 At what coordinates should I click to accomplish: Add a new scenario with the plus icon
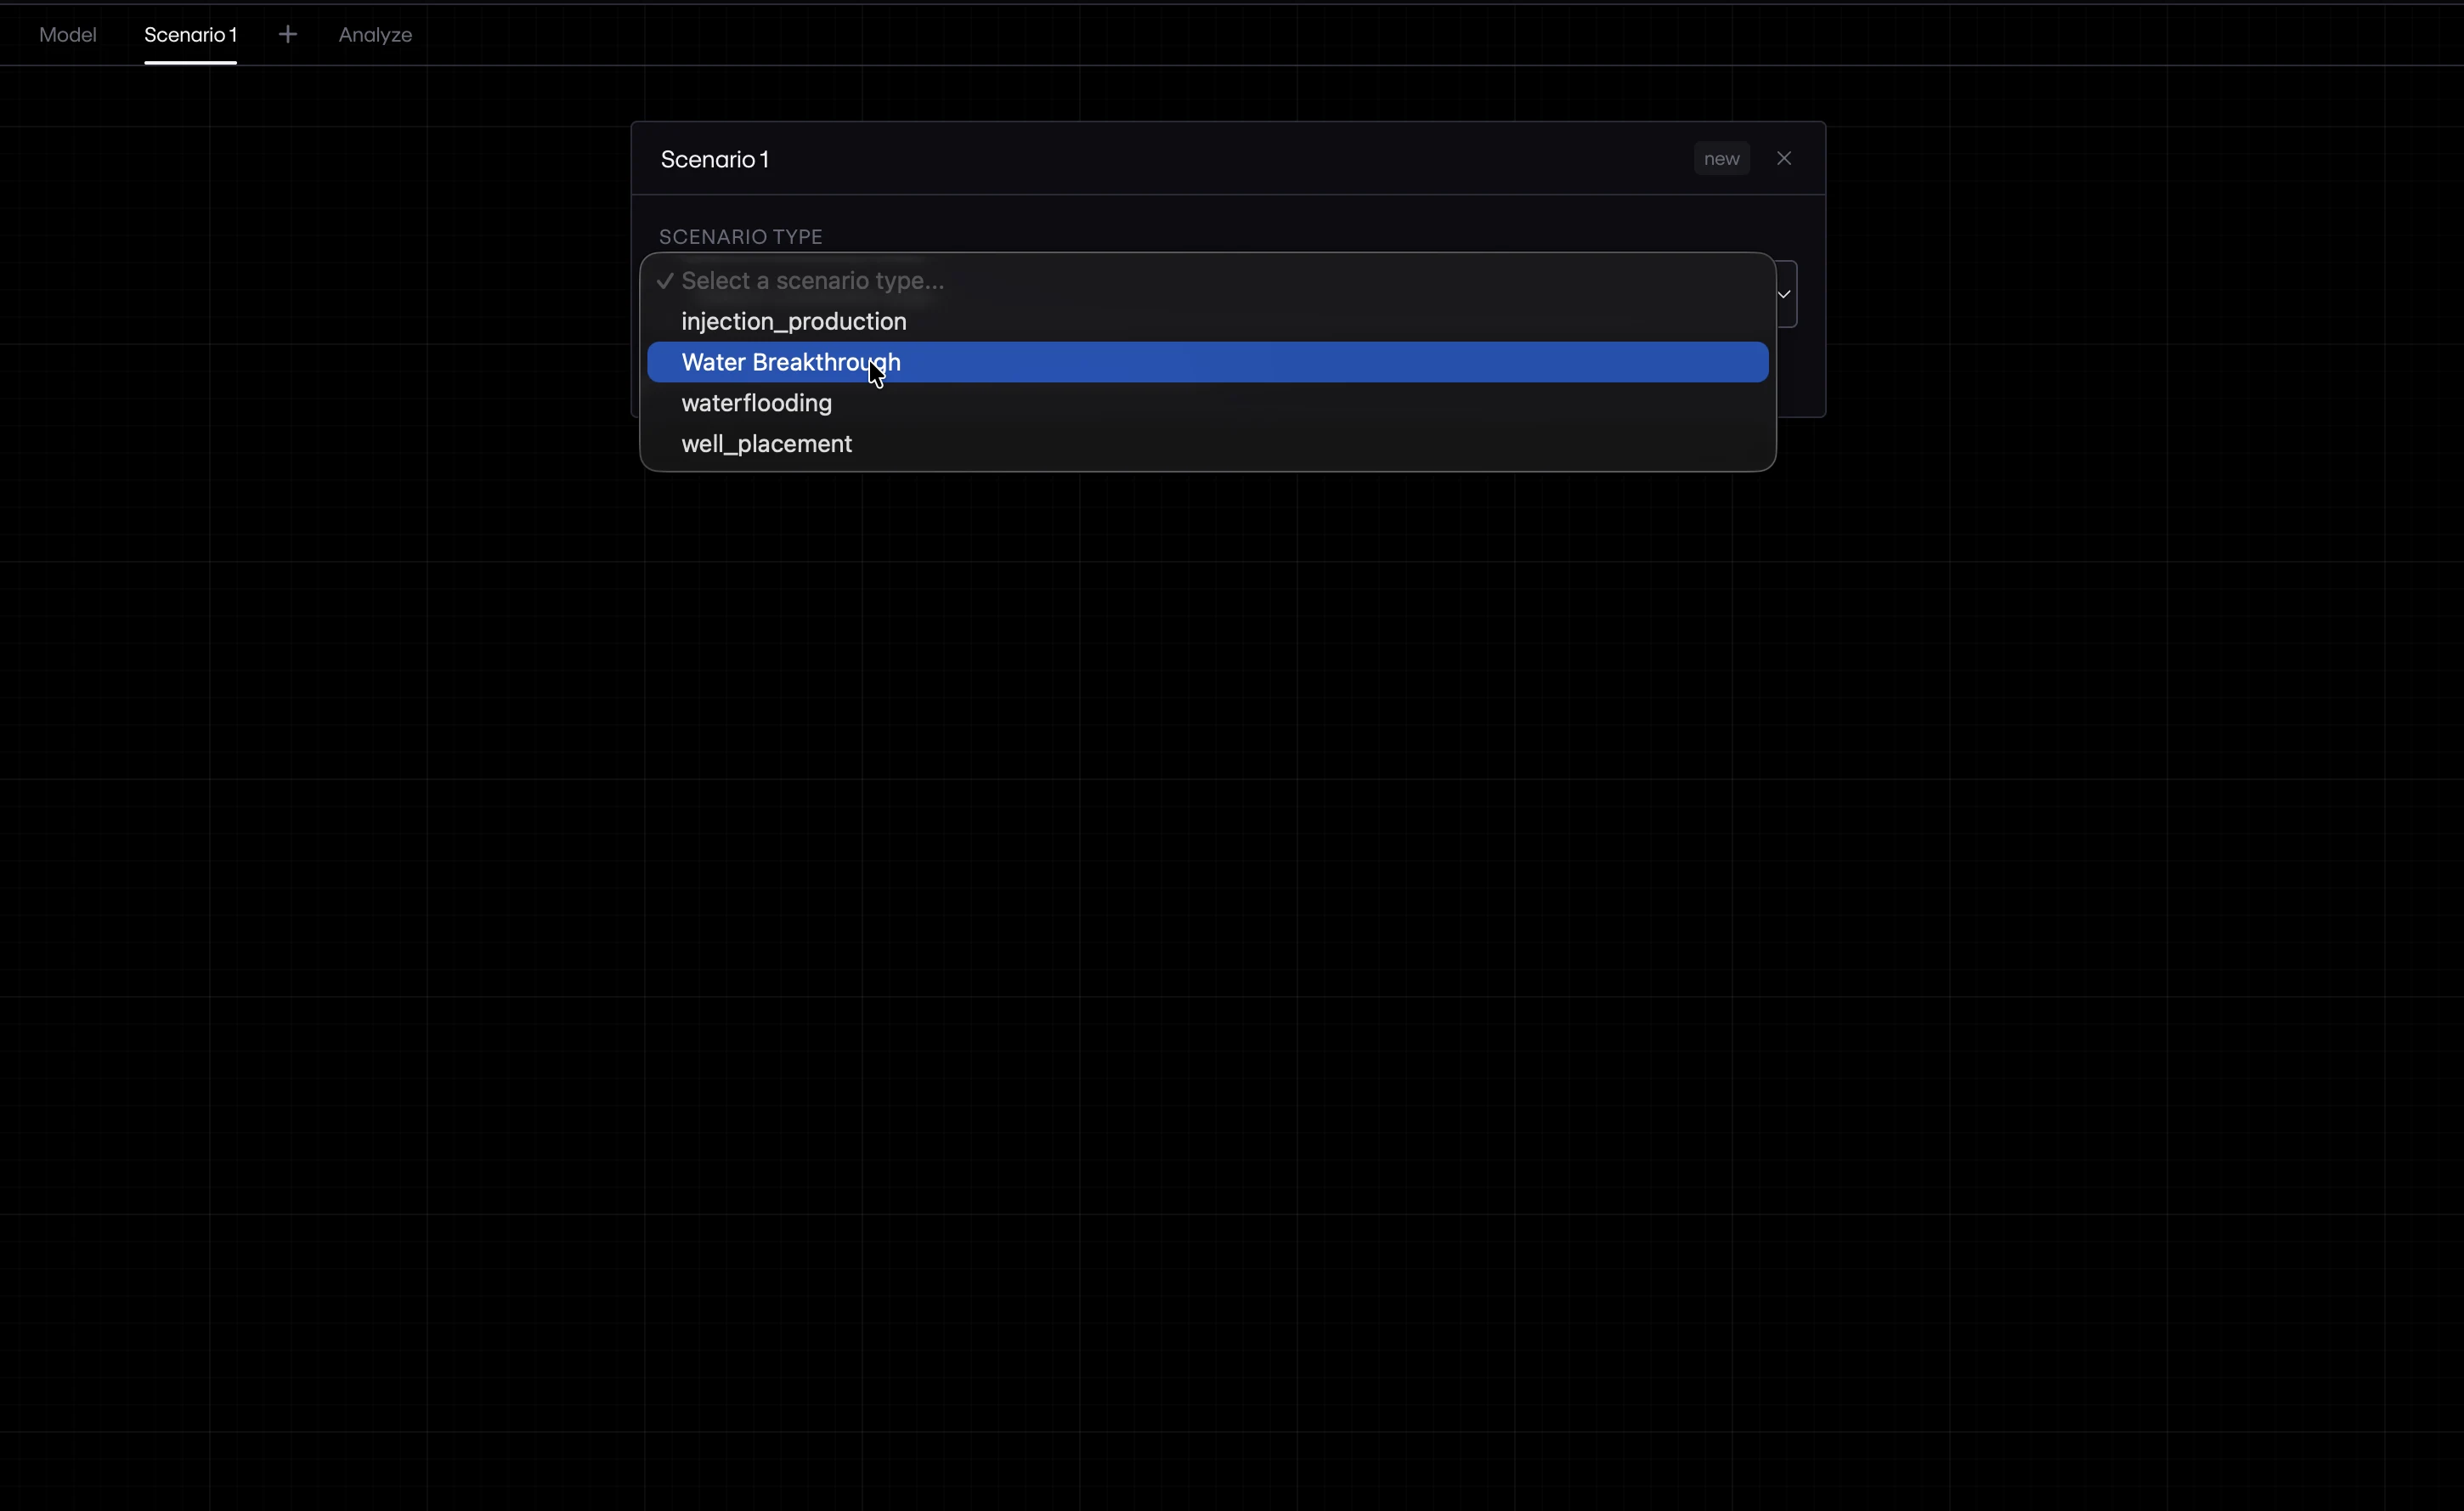pyautogui.click(x=288, y=35)
